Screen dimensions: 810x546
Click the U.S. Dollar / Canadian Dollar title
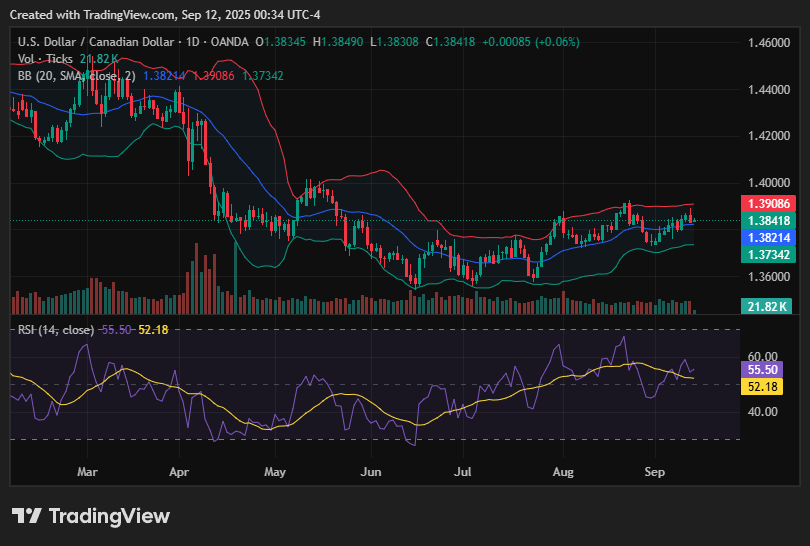click(95, 42)
